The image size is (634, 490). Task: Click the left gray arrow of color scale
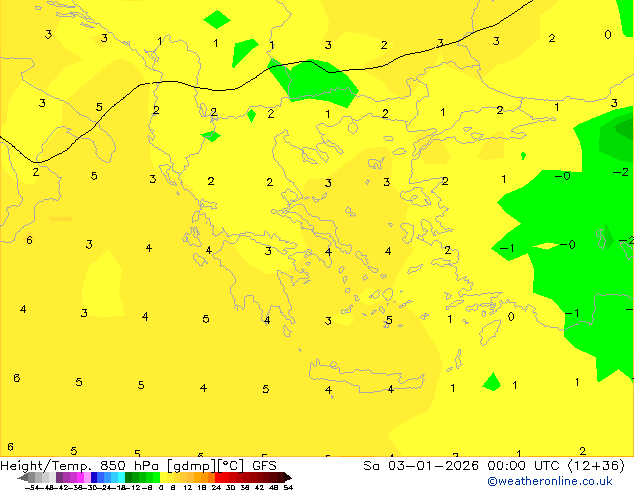click(23, 478)
